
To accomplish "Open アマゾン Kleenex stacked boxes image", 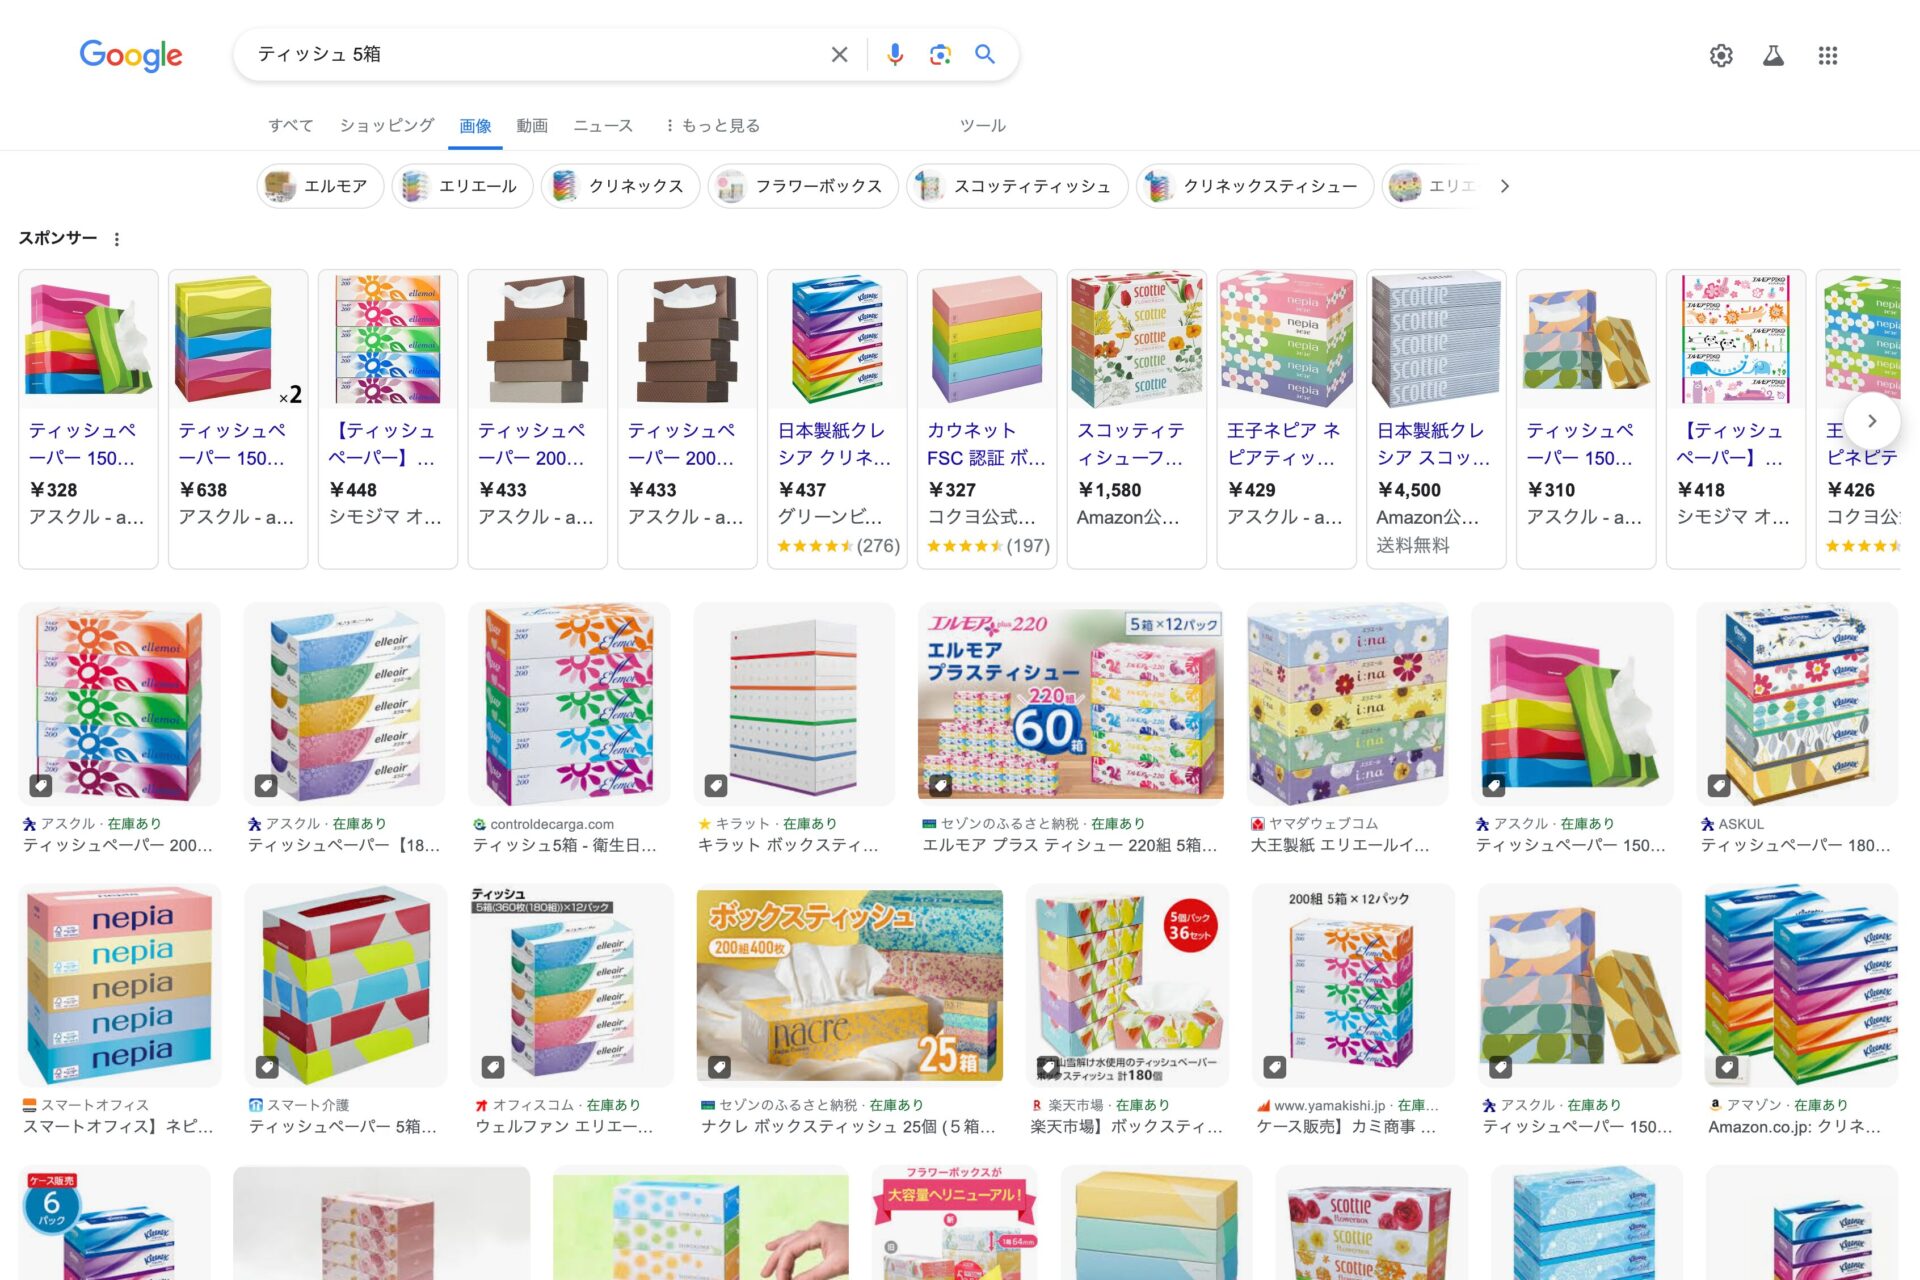I will [x=1802, y=985].
